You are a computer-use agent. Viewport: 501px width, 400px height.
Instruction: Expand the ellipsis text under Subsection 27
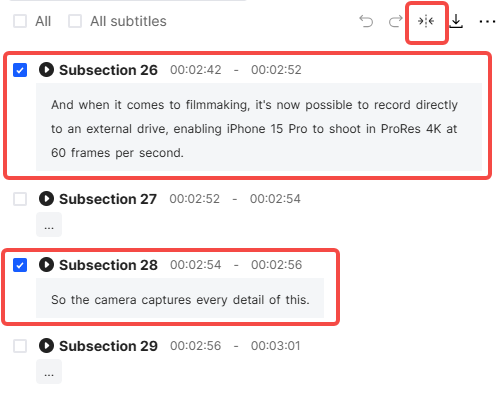point(49,225)
